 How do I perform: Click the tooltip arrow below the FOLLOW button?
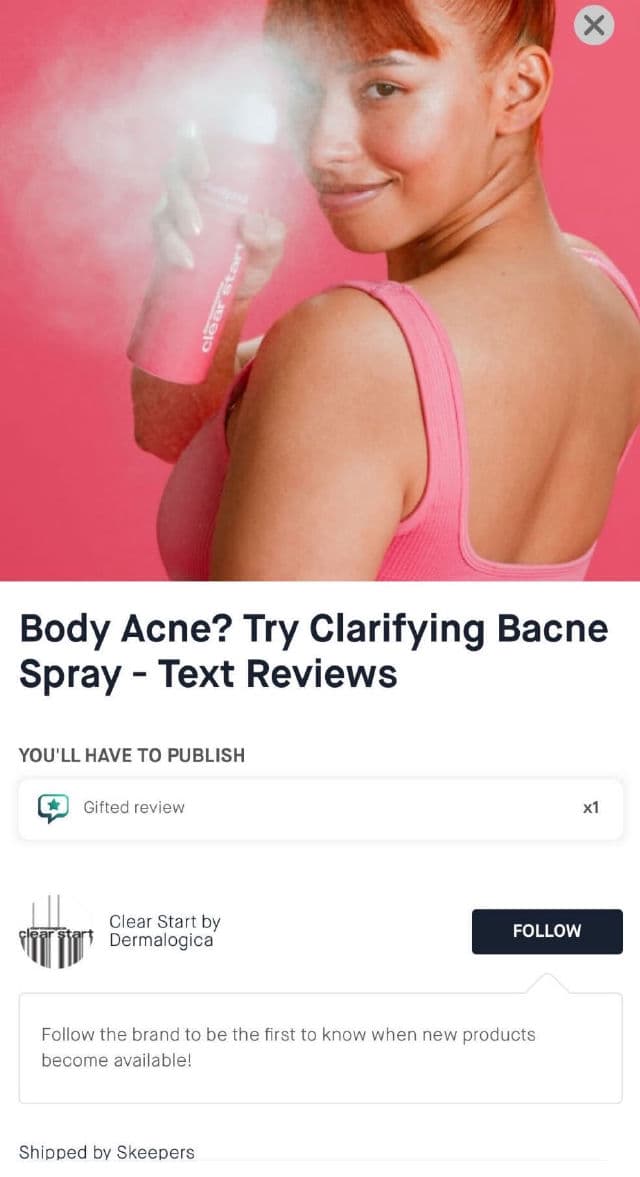pos(547,983)
